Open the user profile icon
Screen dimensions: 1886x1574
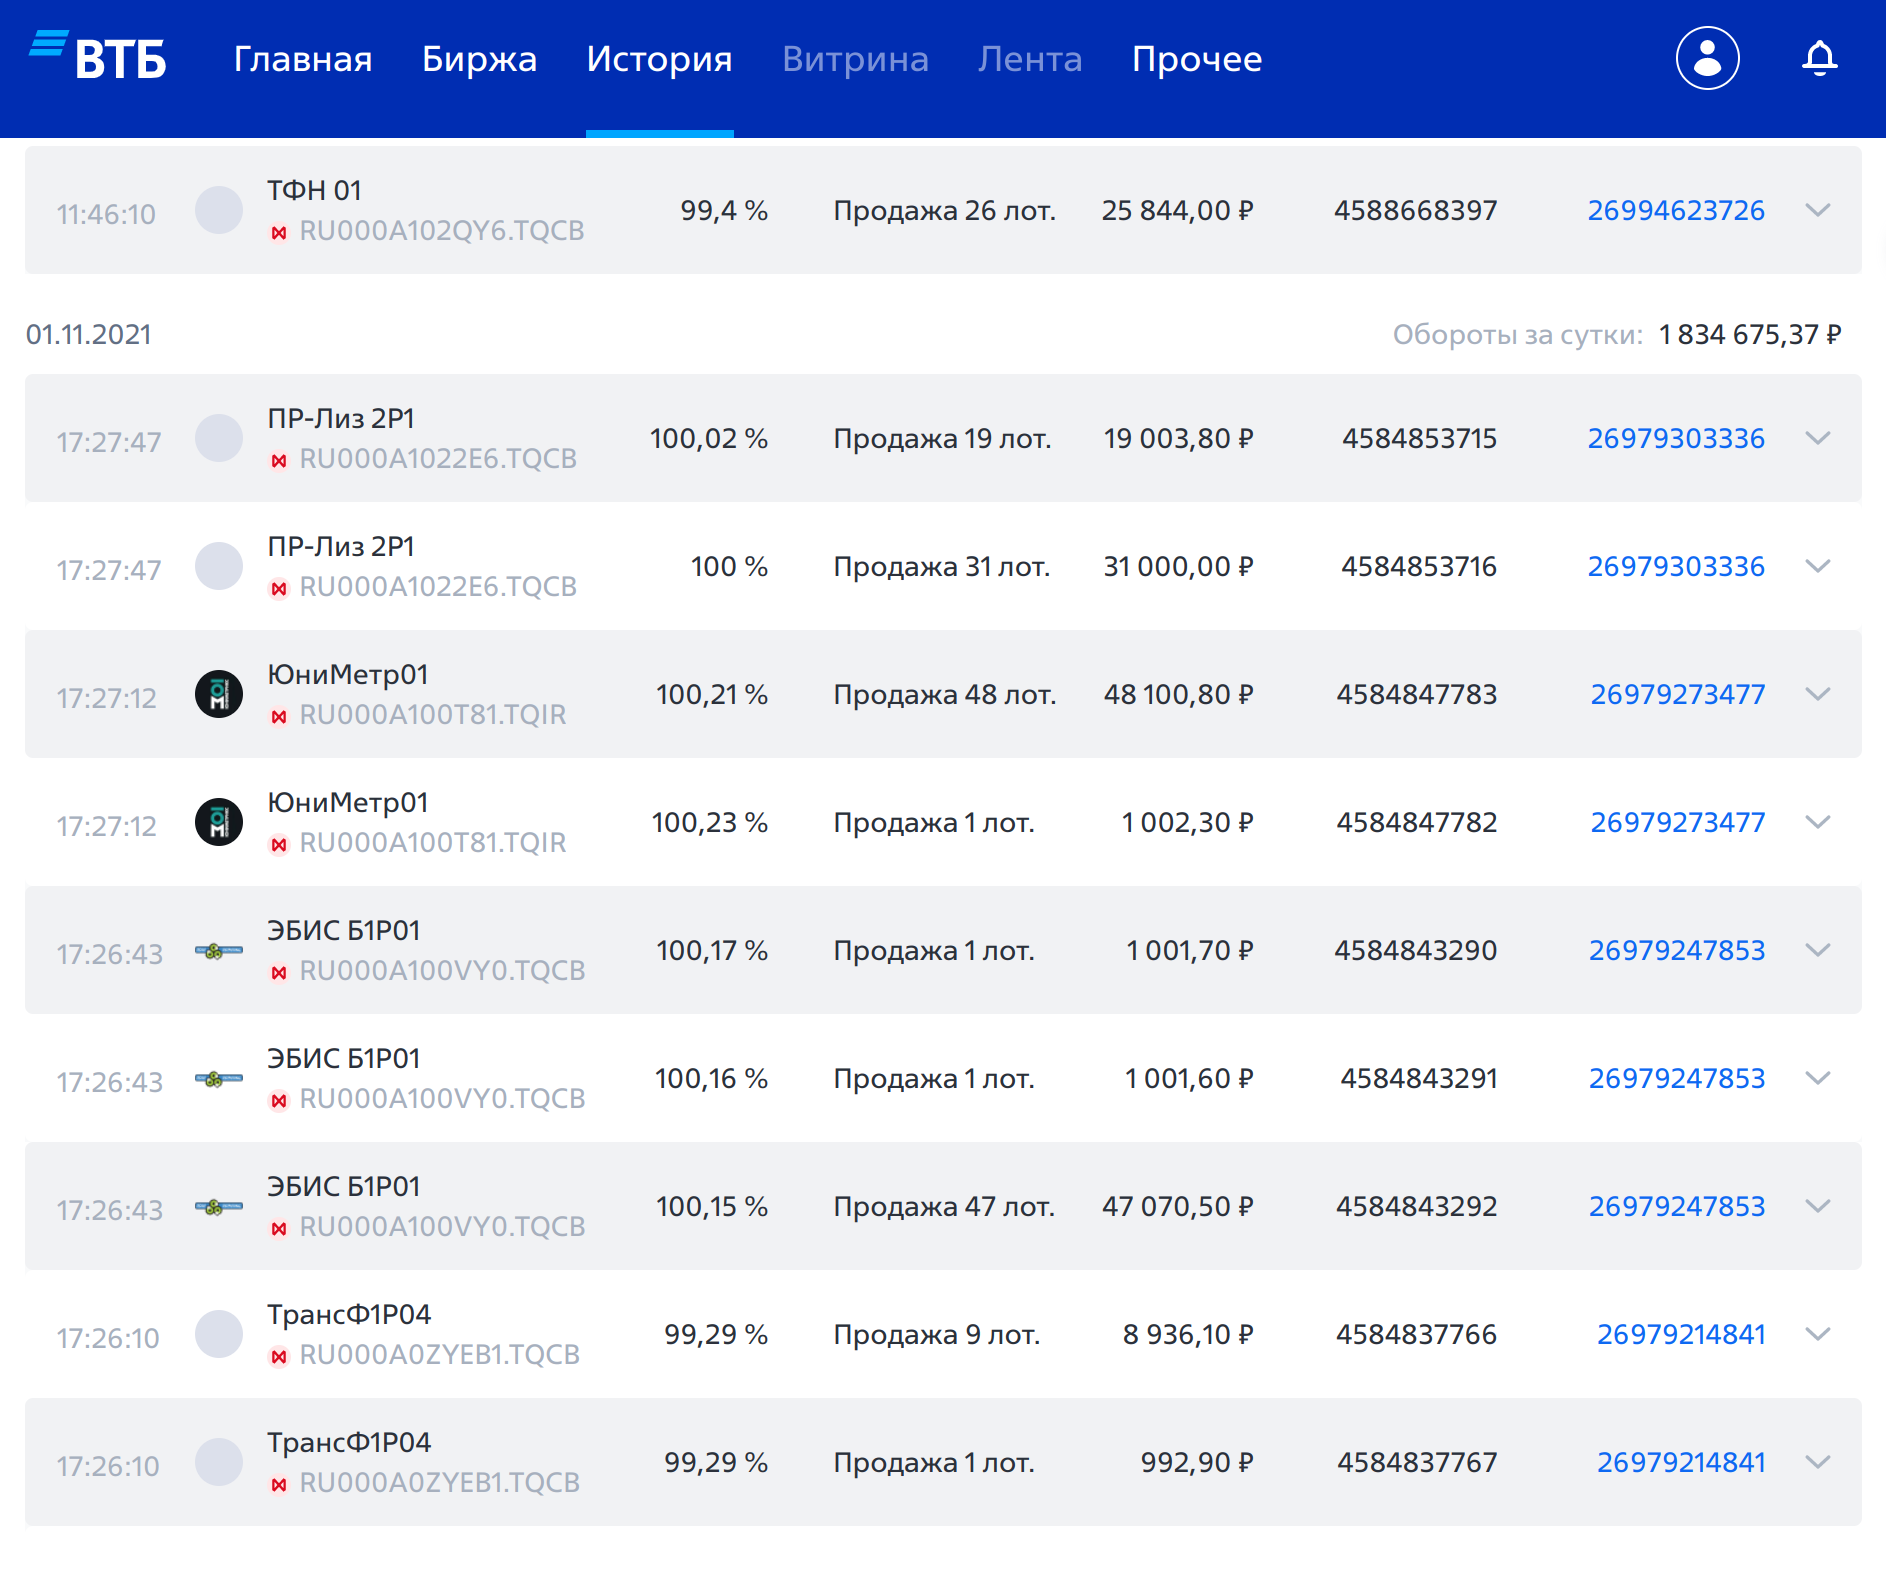[1707, 58]
